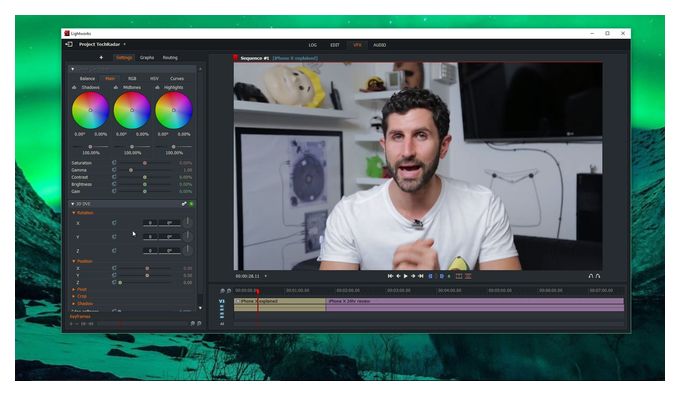Click the eyedropper icon next to Shadows
The height and width of the screenshot is (396, 680).
74,88
